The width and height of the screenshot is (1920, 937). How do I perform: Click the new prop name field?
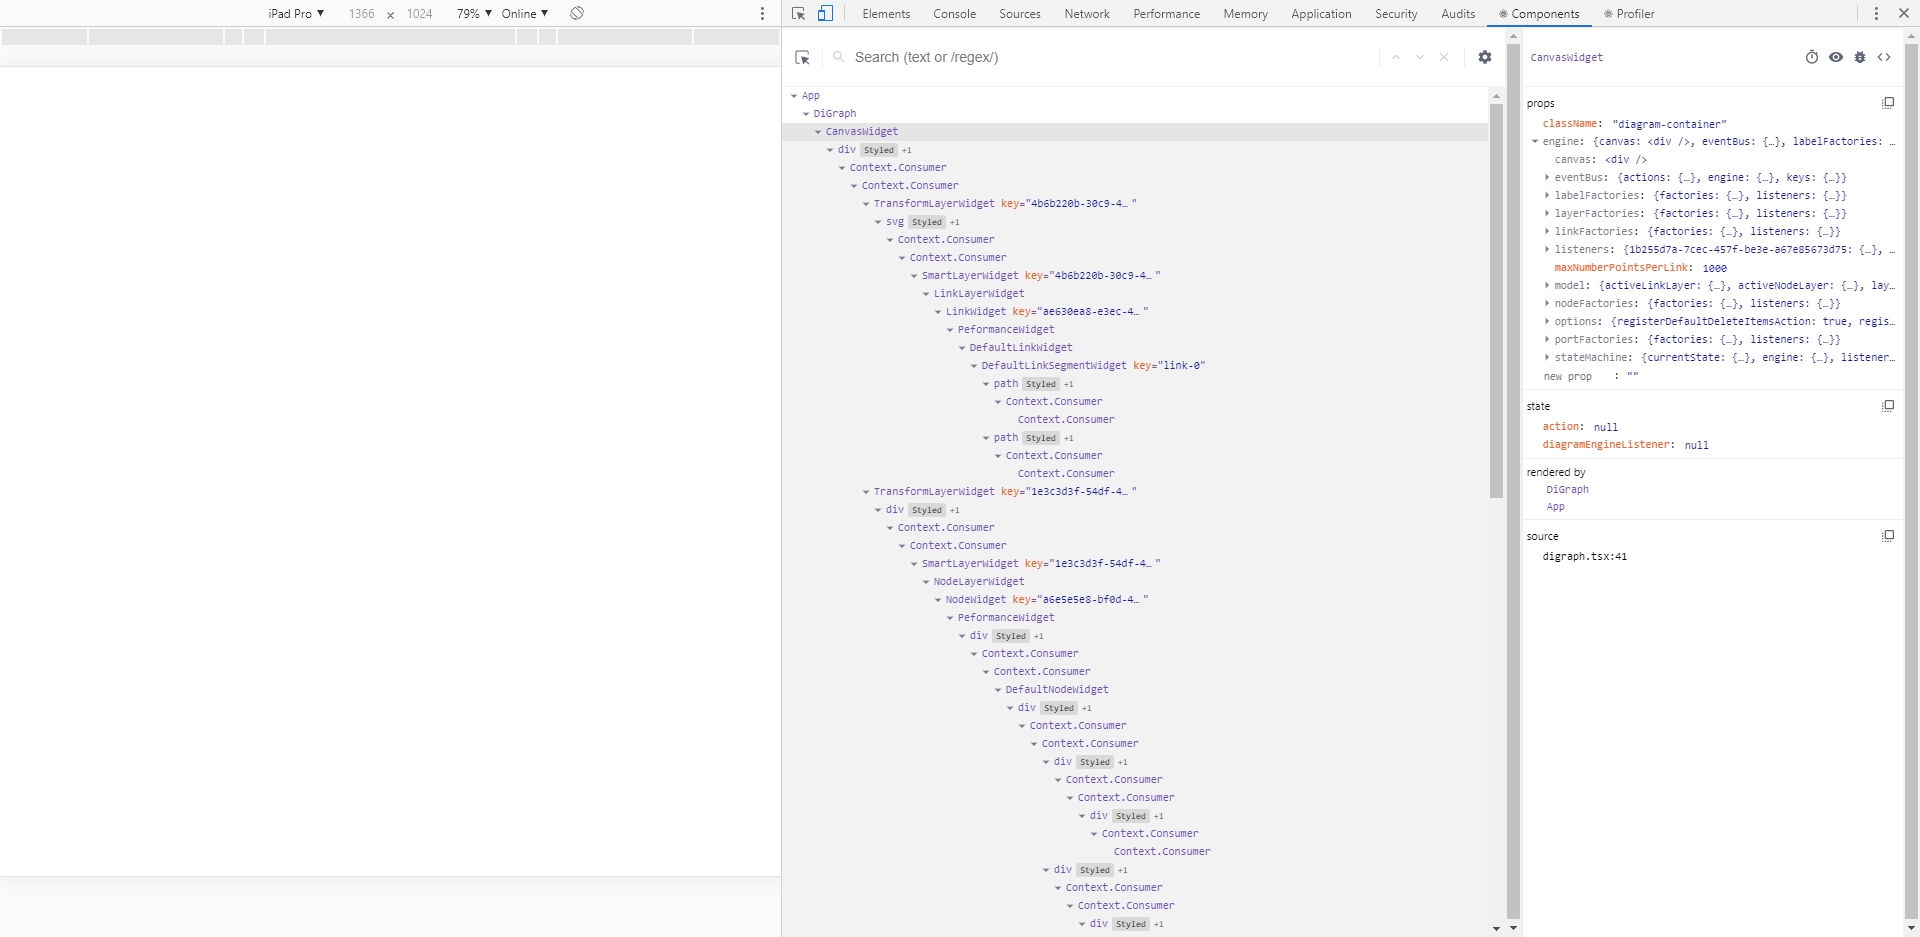coord(1568,377)
